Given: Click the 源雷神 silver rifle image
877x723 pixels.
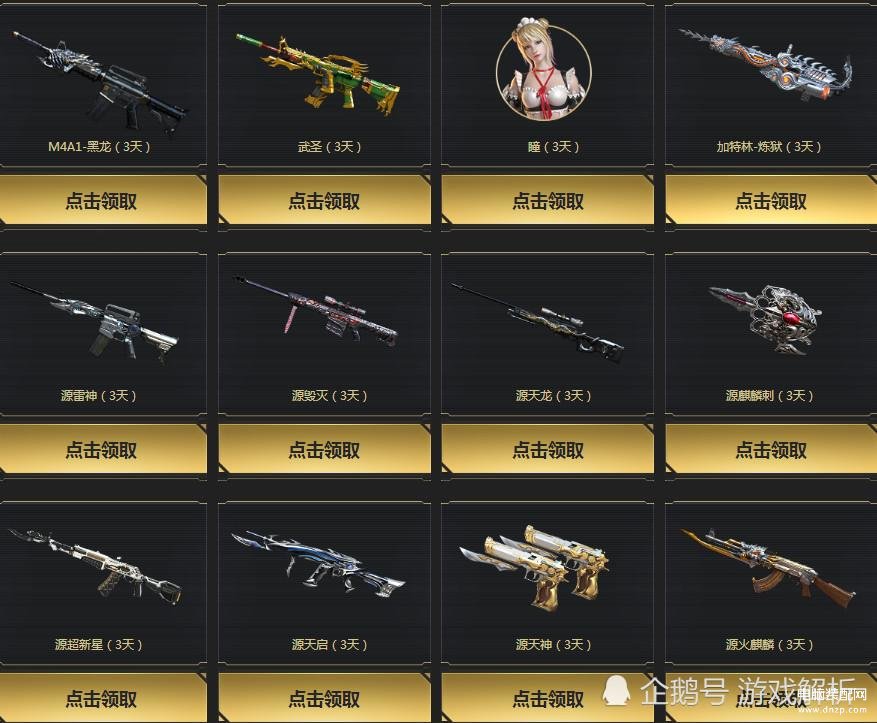Looking at the screenshot, I should (x=94, y=322).
